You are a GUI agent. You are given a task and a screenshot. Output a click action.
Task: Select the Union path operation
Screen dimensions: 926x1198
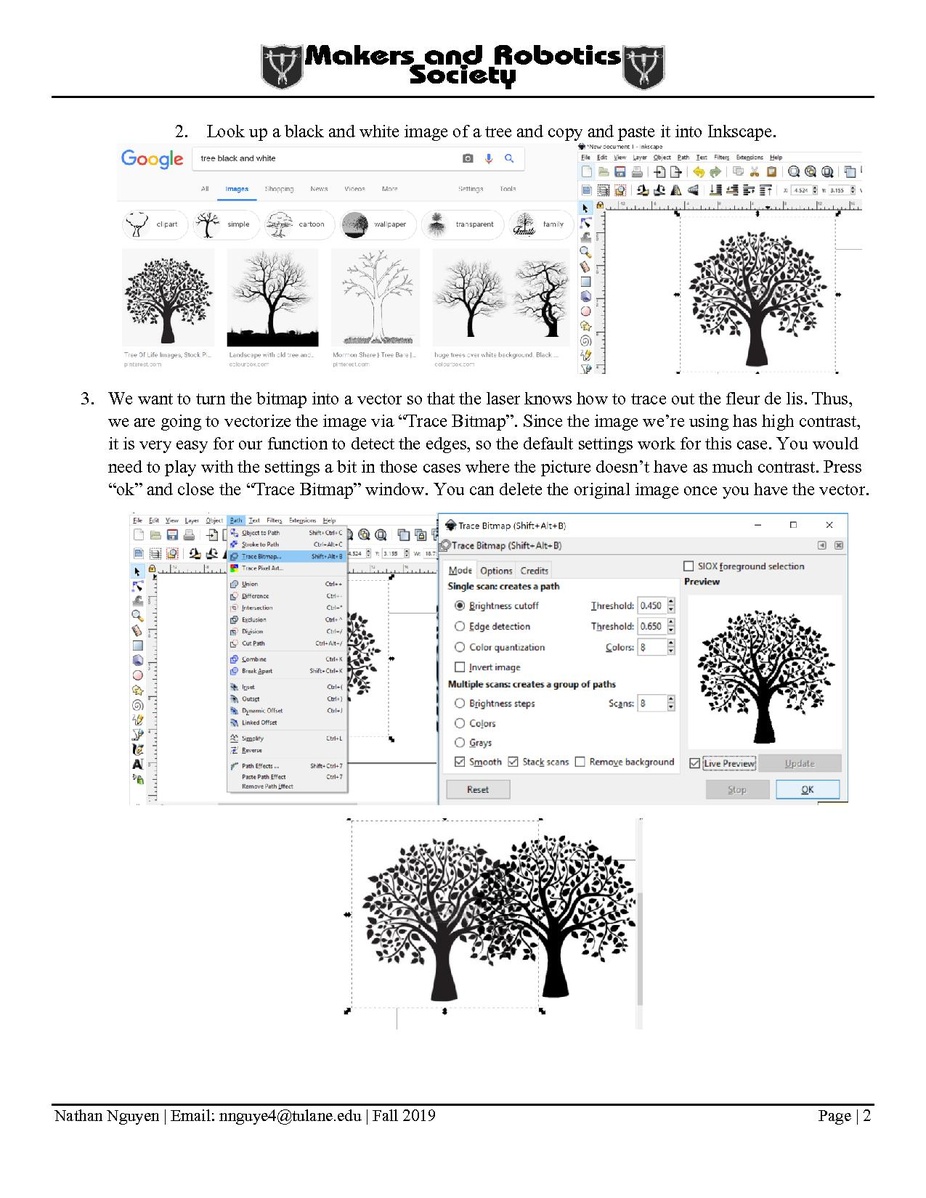(249, 584)
